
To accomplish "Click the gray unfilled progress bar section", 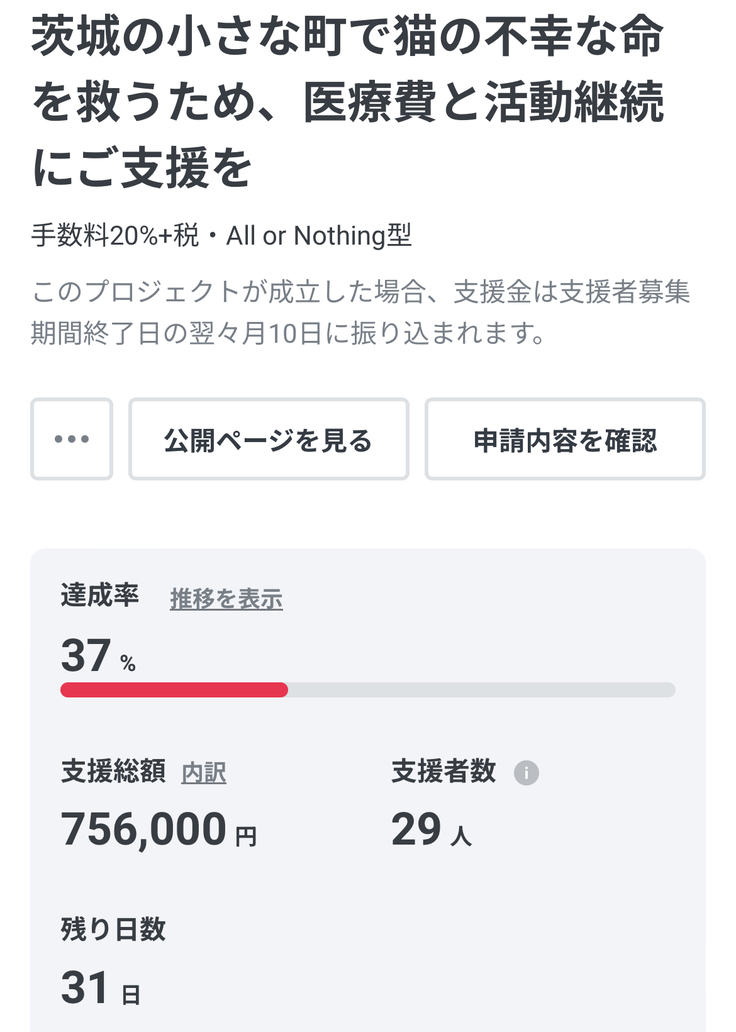I will (x=481, y=689).
